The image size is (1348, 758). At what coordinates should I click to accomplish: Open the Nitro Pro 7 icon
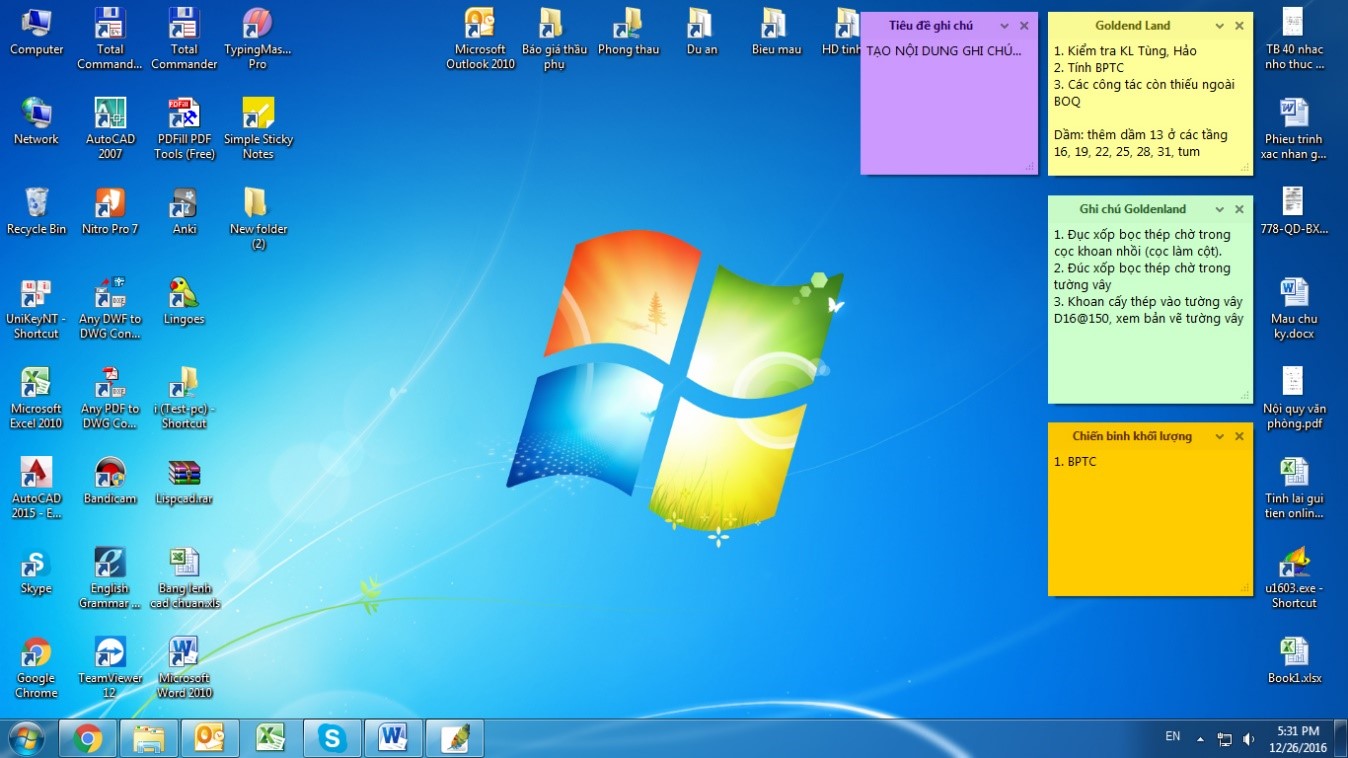pyautogui.click(x=110, y=205)
